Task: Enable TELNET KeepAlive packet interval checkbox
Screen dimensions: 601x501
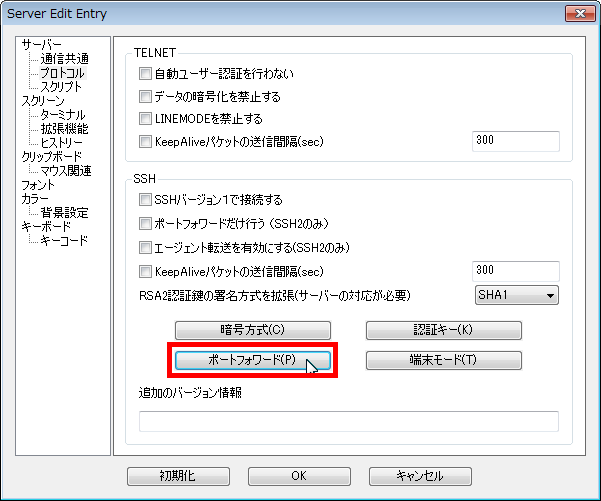Action: 145,141
